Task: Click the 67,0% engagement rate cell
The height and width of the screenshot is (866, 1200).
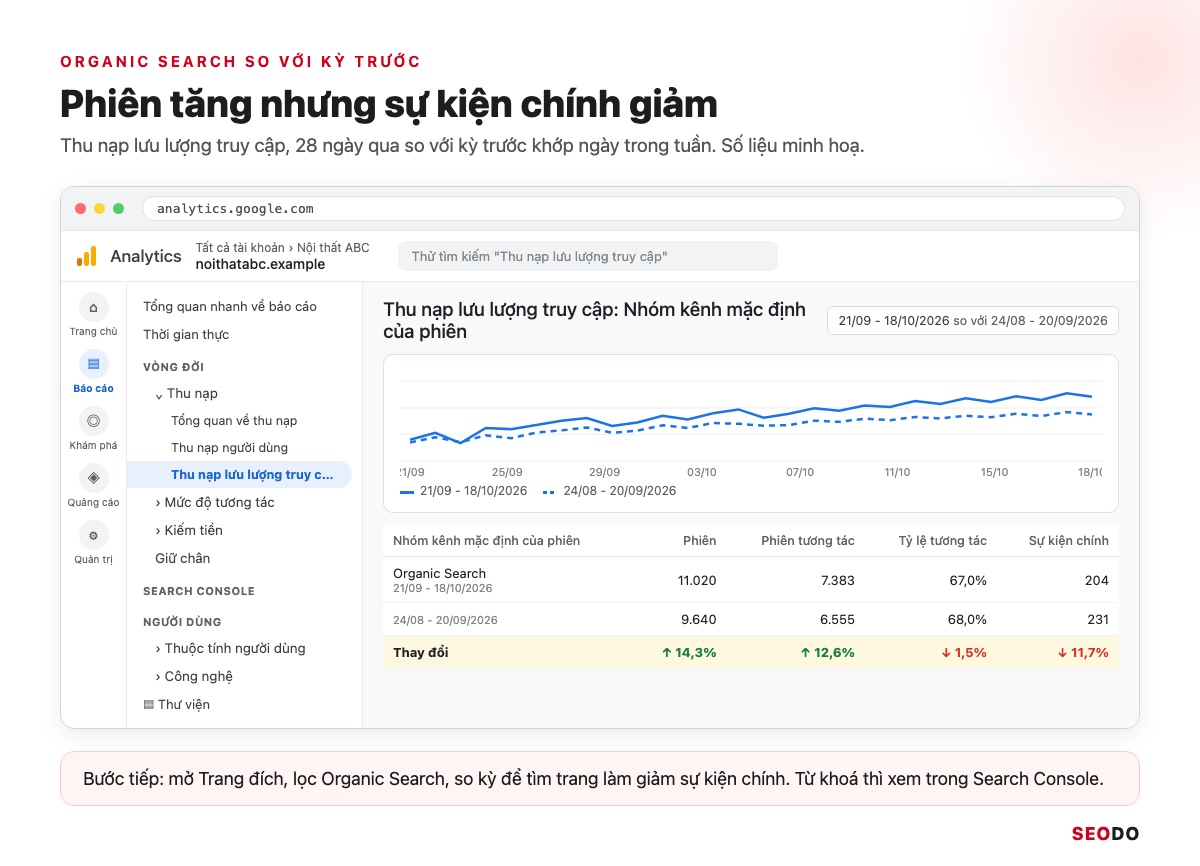Action: (967, 580)
